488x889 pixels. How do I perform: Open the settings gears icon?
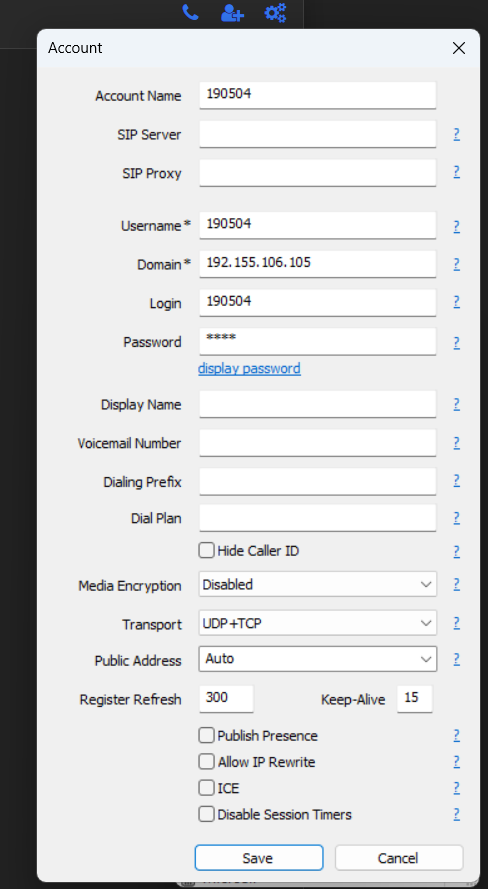[275, 12]
